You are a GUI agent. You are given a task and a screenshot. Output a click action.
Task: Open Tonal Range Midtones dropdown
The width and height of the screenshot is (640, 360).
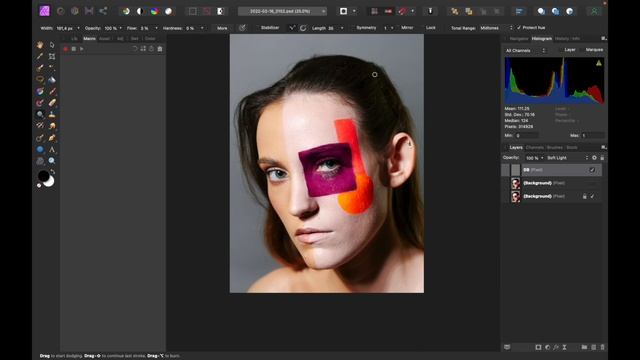coord(496,28)
